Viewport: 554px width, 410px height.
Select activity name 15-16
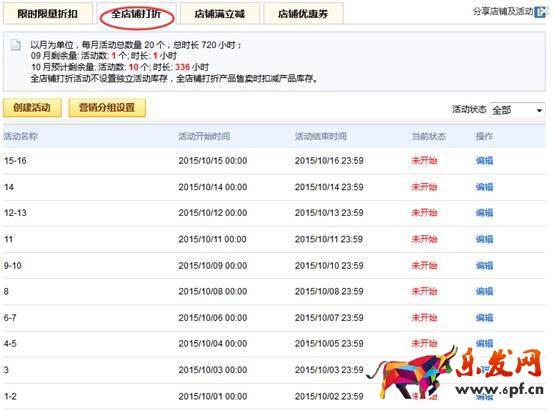15,161
